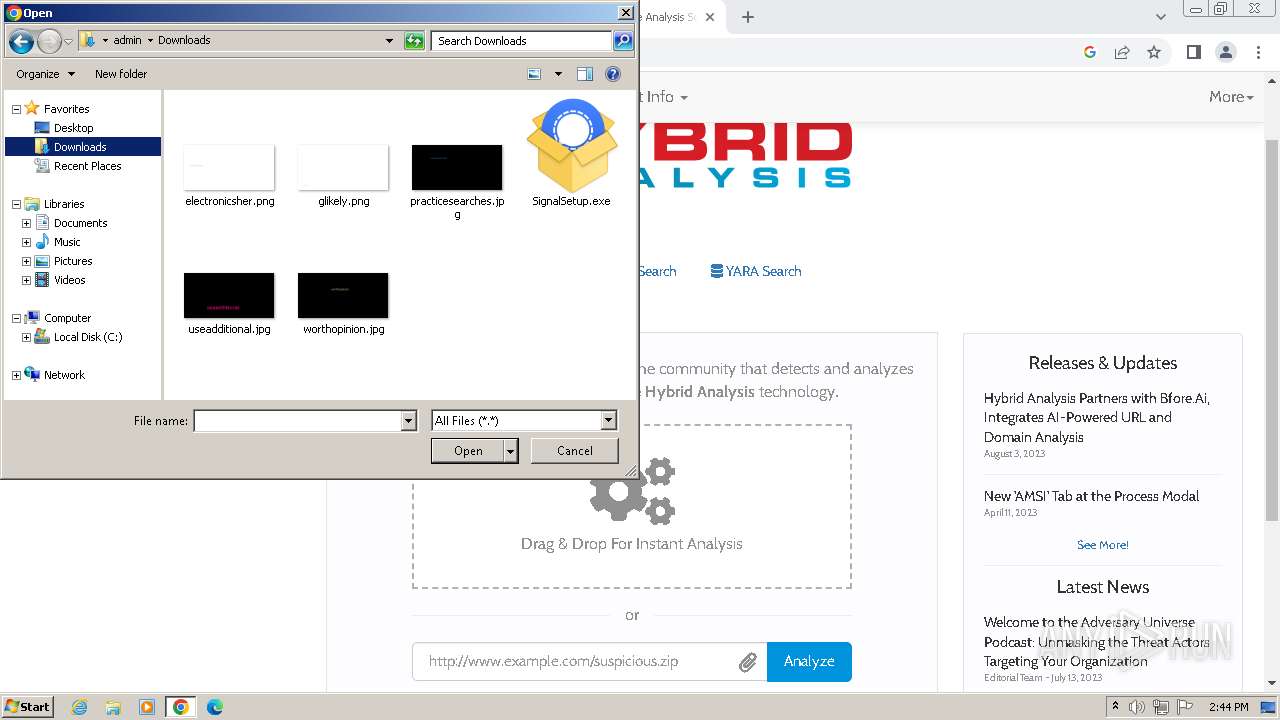Click the Back arrow in Open dialog
This screenshot has width=1280, height=720.
pyautogui.click(x=21, y=41)
